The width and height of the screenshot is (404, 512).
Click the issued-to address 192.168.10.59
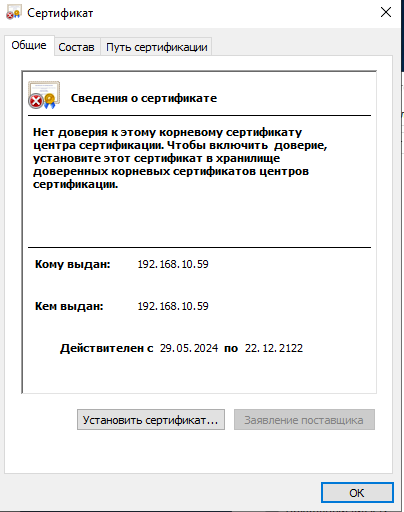[x=173, y=264]
